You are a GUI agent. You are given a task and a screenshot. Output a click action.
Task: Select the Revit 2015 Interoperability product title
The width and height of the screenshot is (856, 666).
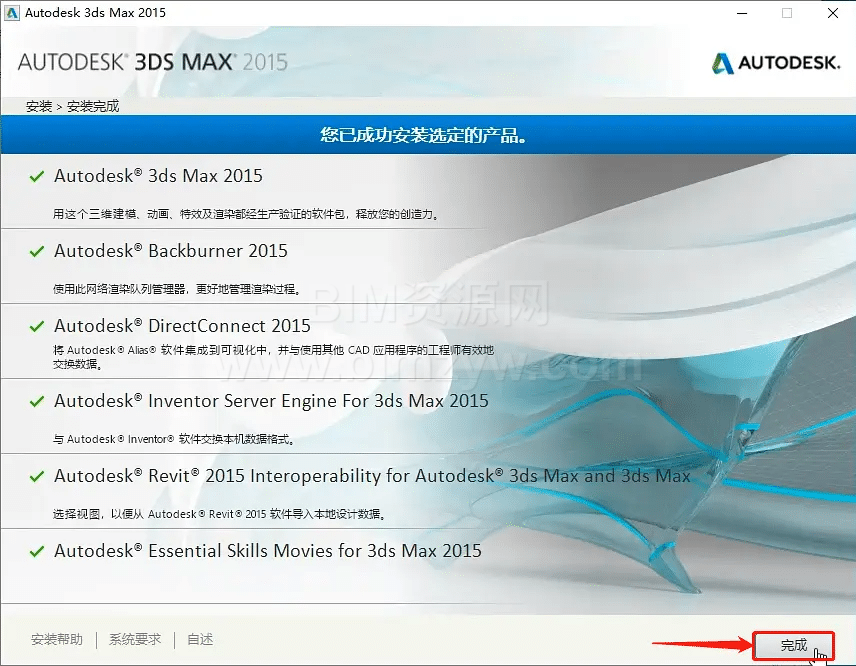coord(372,475)
